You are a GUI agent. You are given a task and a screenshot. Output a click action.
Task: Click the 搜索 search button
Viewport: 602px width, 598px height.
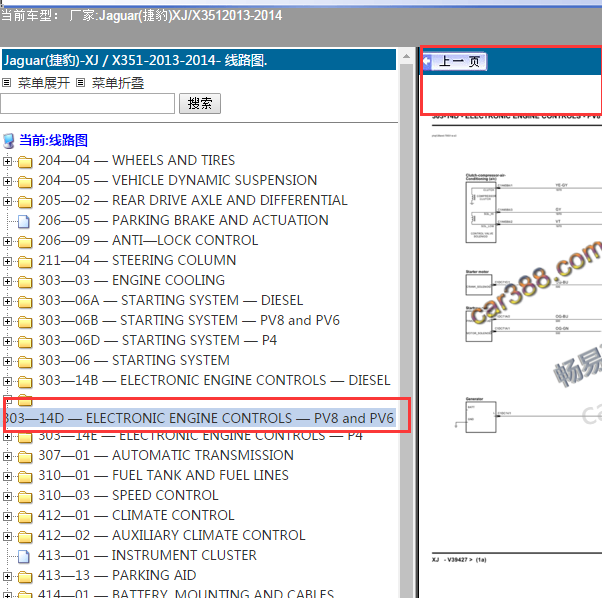click(x=200, y=103)
